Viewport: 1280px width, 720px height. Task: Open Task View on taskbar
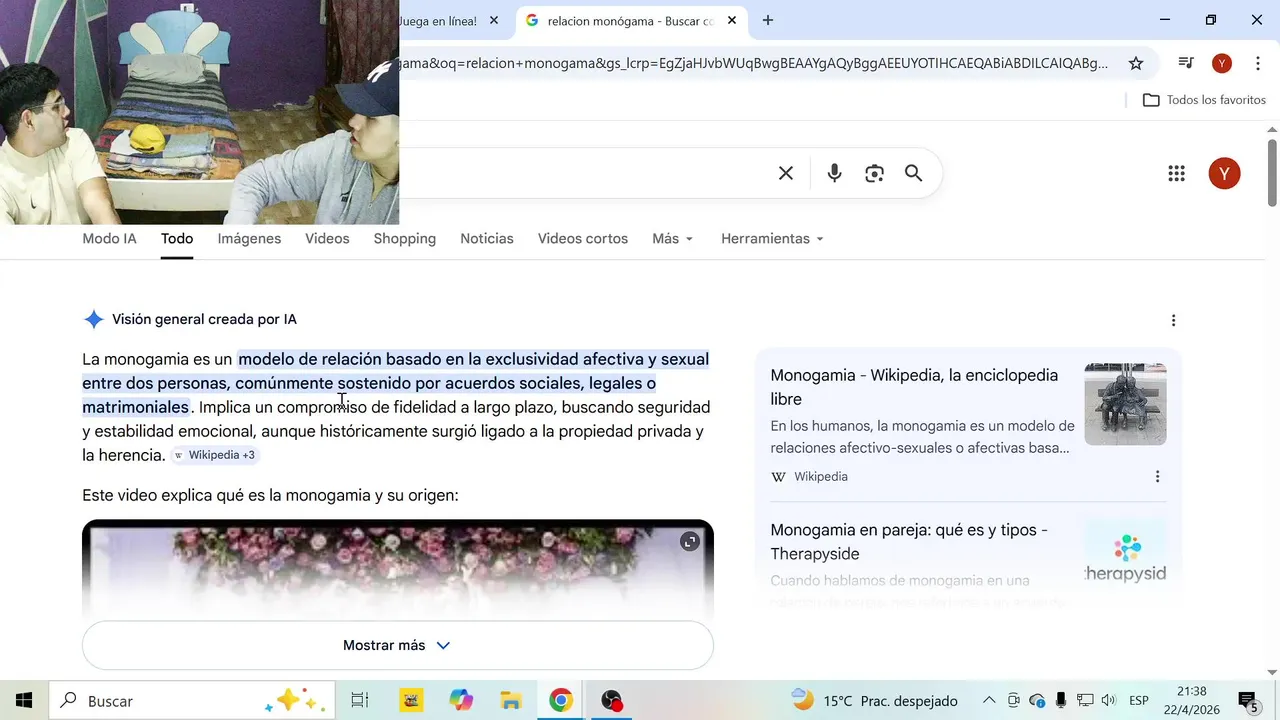(360, 700)
